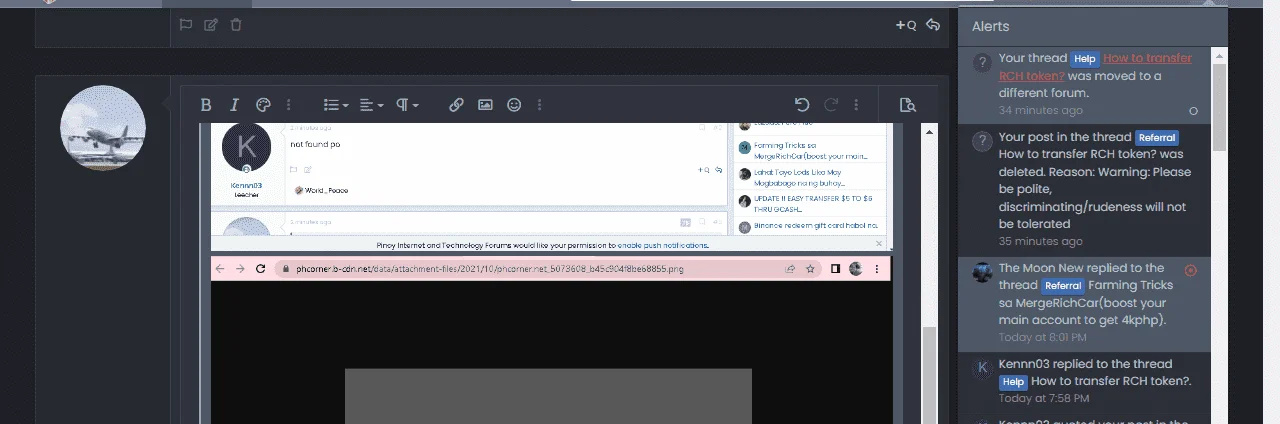This screenshot has width=1280, height=424.
Task: Click the Help label in Kennn03's reply alert
Action: point(1013,382)
